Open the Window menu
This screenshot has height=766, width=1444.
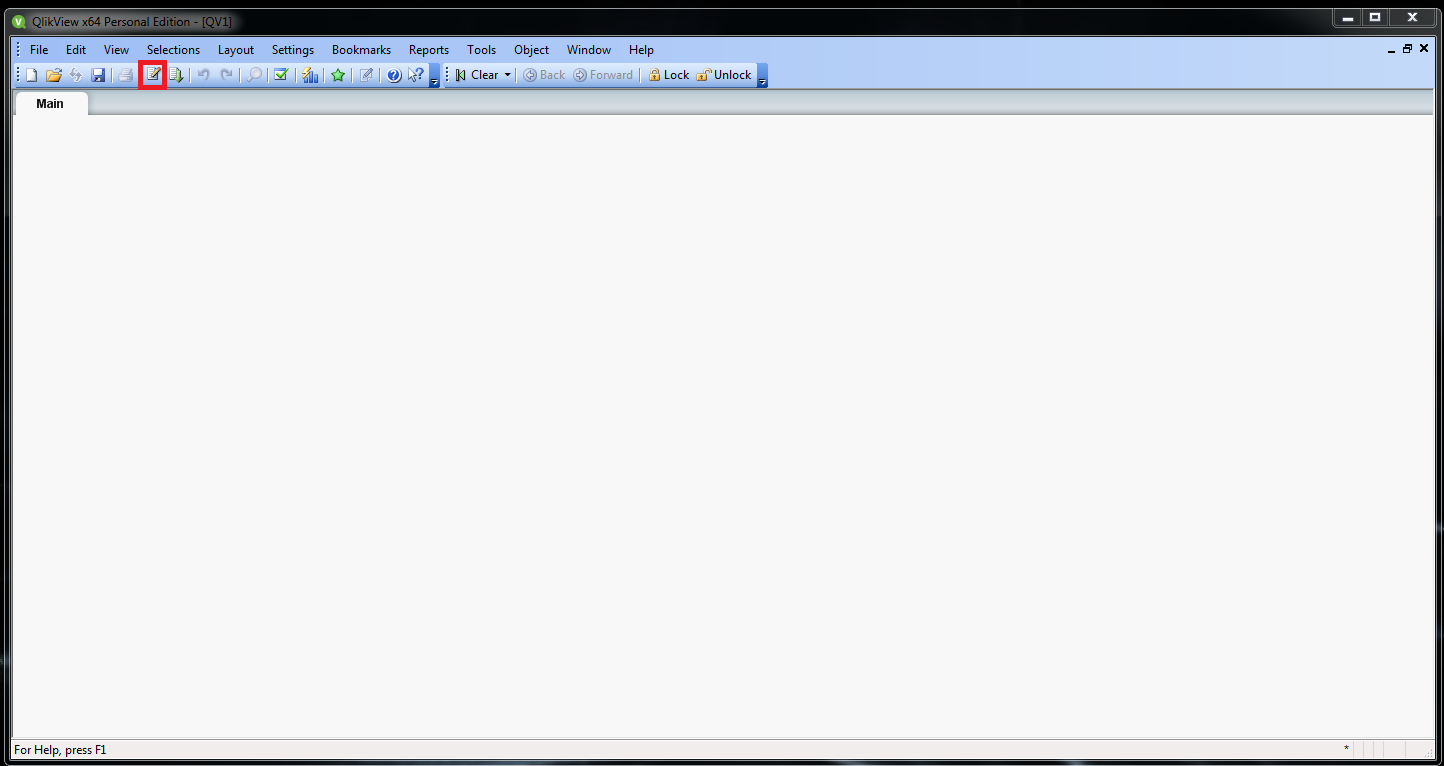pyautogui.click(x=589, y=50)
